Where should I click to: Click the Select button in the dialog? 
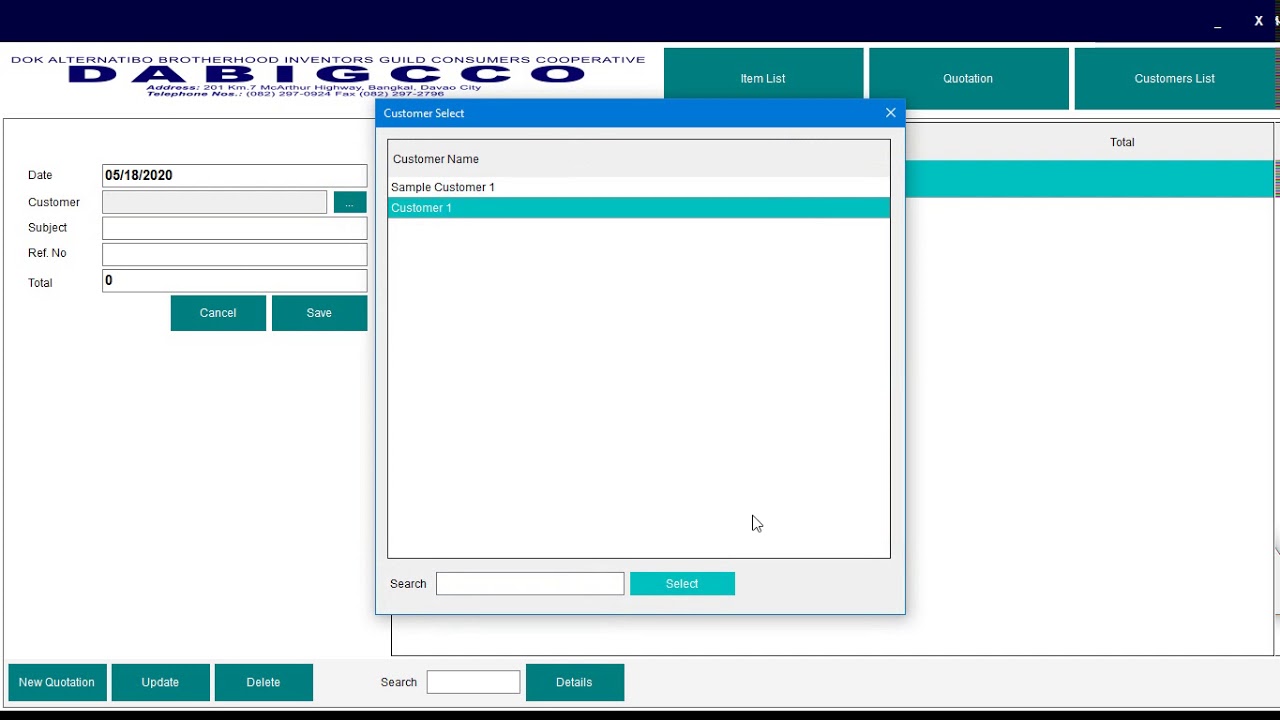click(682, 584)
